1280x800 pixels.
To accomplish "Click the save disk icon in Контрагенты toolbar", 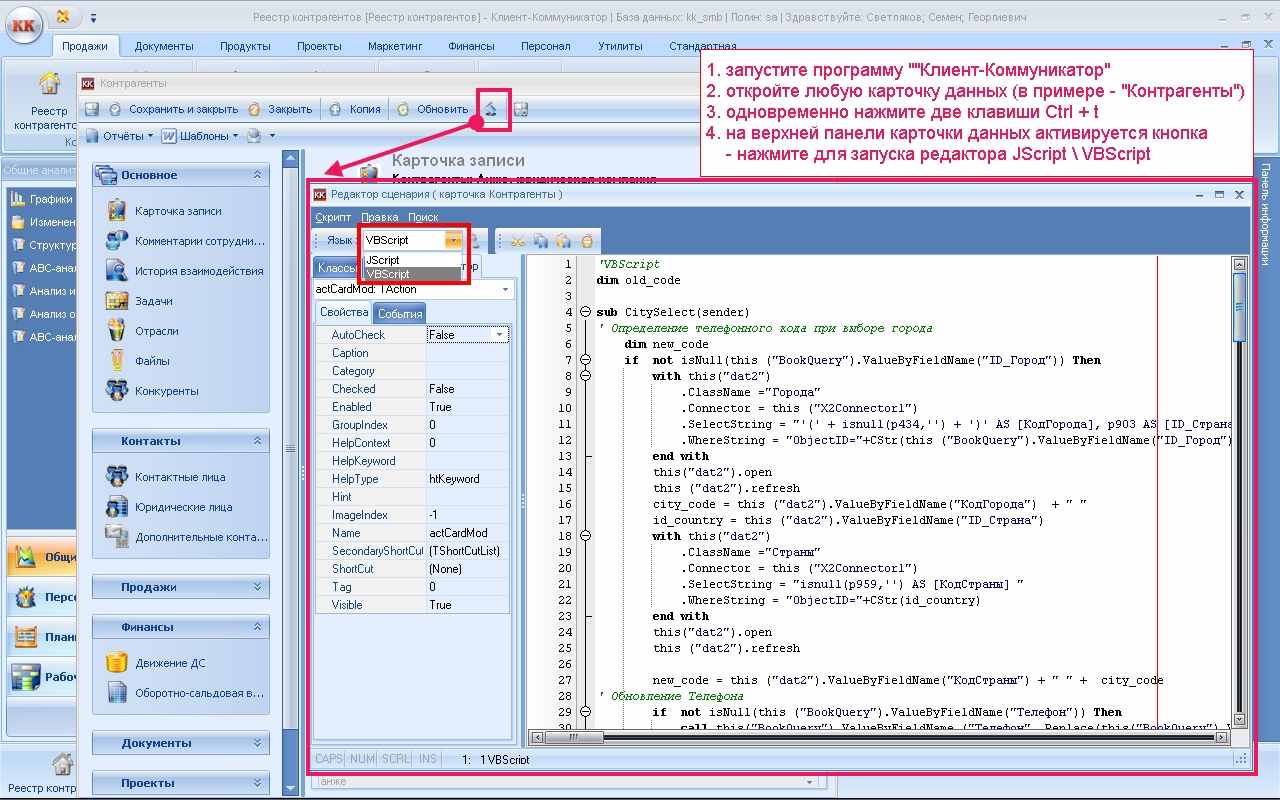I will pyautogui.click(x=92, y=109).
